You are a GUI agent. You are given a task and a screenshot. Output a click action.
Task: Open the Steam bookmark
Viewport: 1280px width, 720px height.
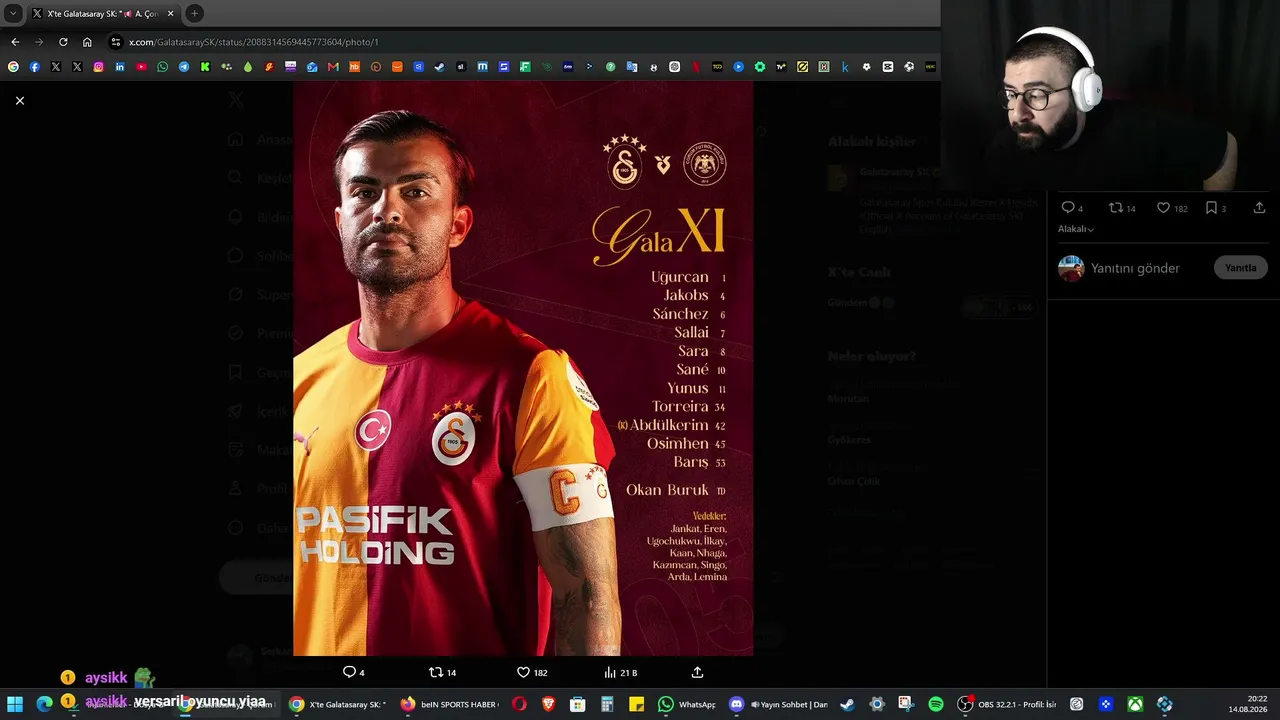(439, 67)
